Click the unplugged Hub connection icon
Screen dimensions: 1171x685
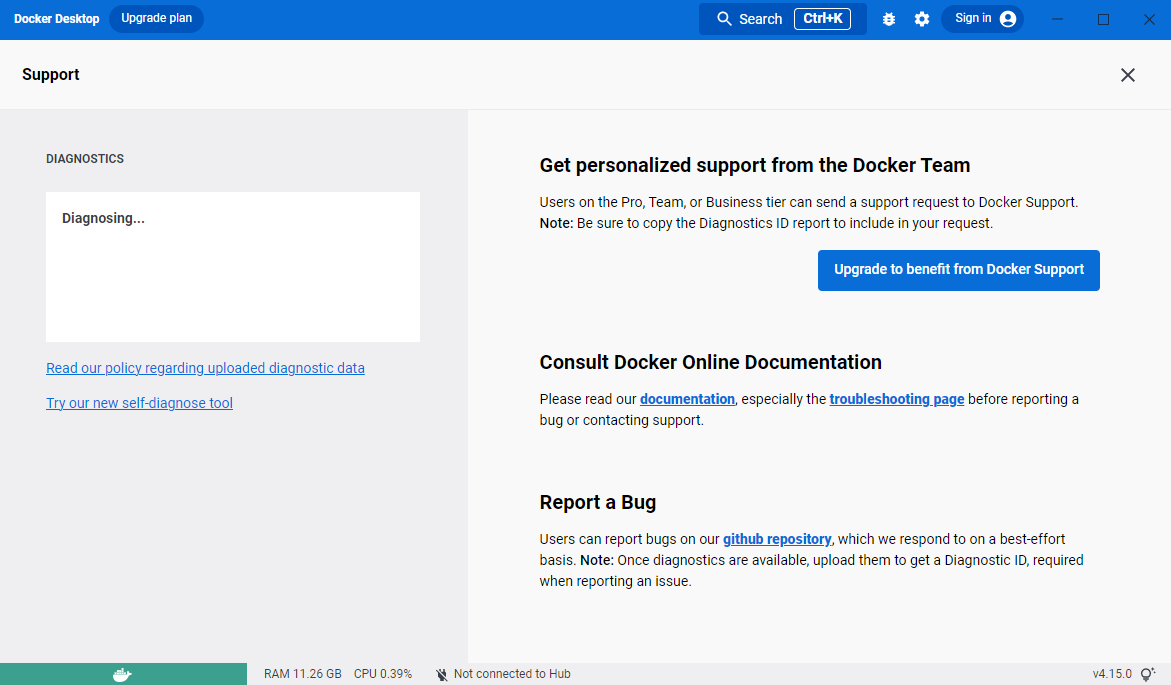coord(442,674)
